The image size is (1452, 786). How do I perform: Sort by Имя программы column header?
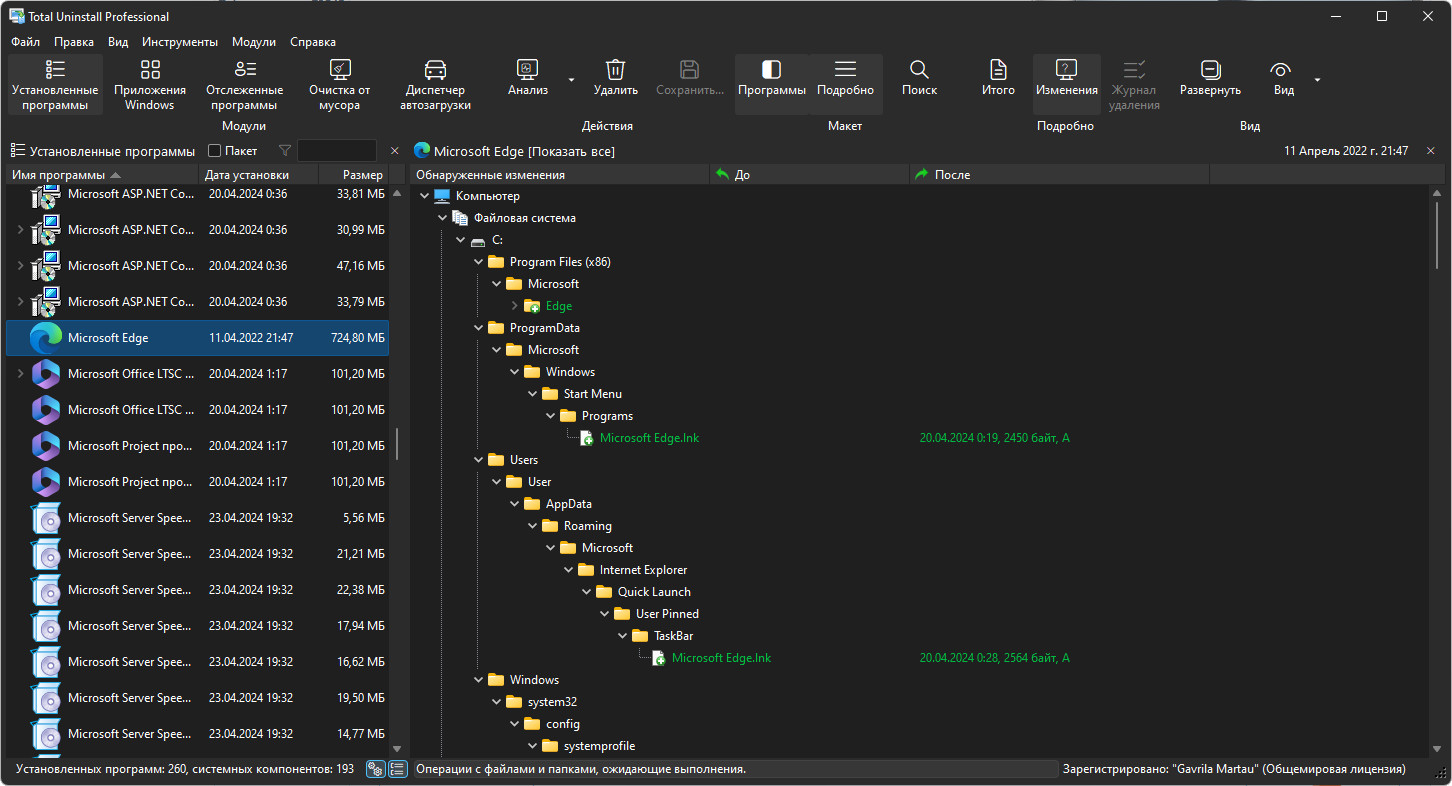point(102,174)
